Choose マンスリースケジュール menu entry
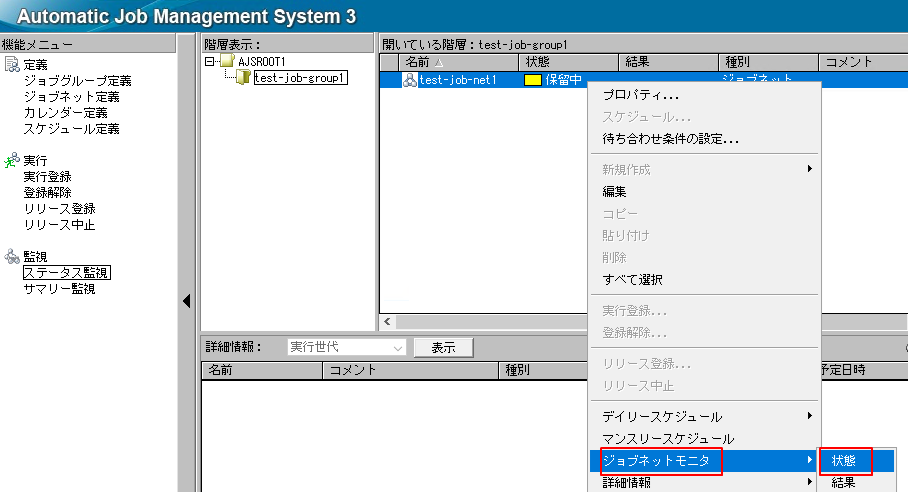 point(705,439)
